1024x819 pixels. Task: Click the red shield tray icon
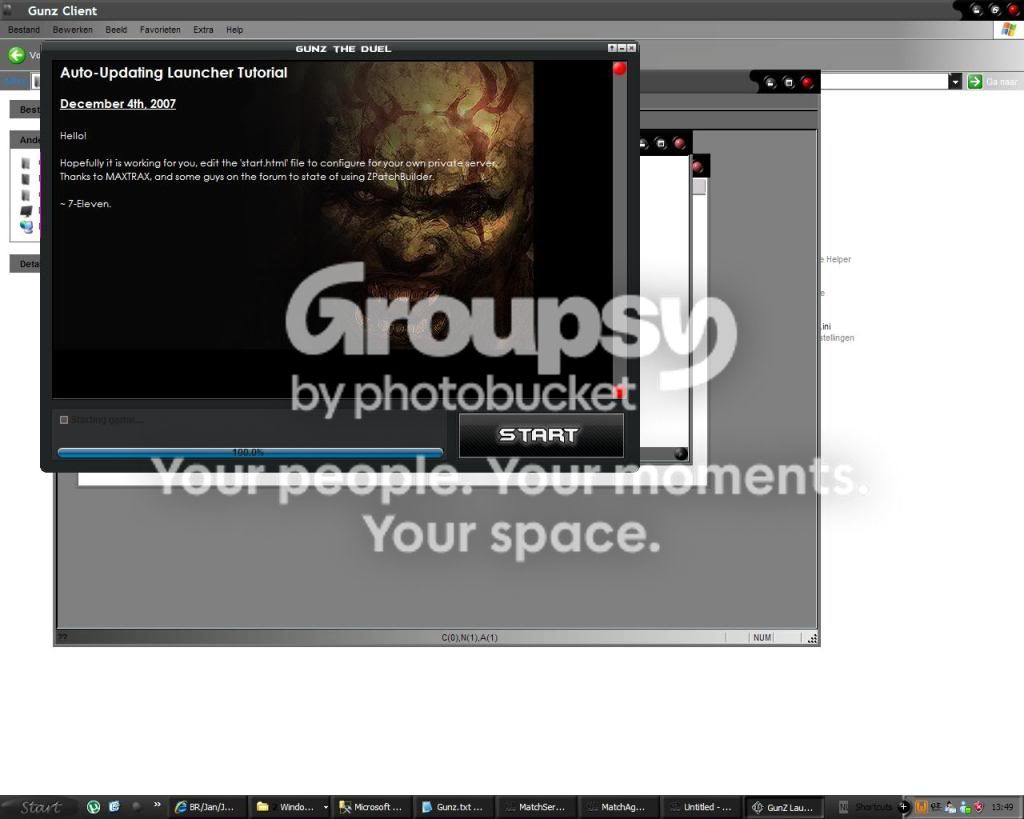[978, 807]
